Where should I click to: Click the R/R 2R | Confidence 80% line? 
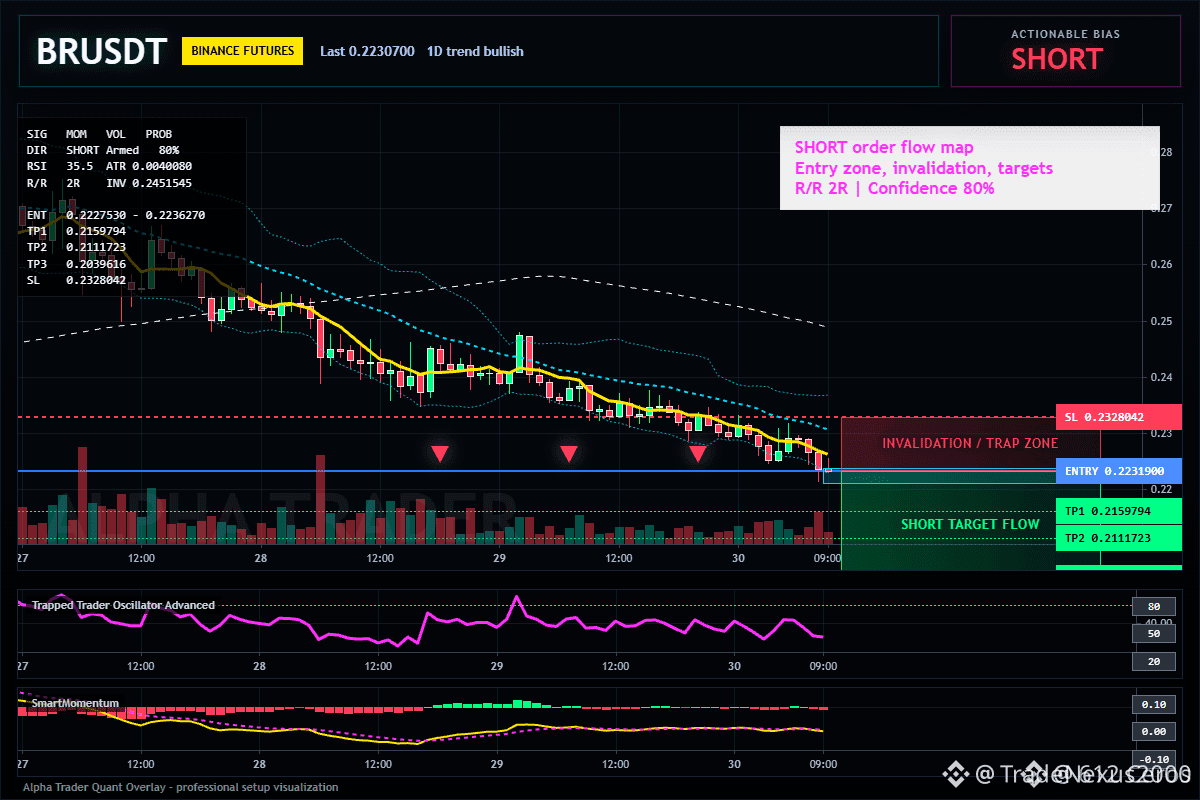[894, 188]
